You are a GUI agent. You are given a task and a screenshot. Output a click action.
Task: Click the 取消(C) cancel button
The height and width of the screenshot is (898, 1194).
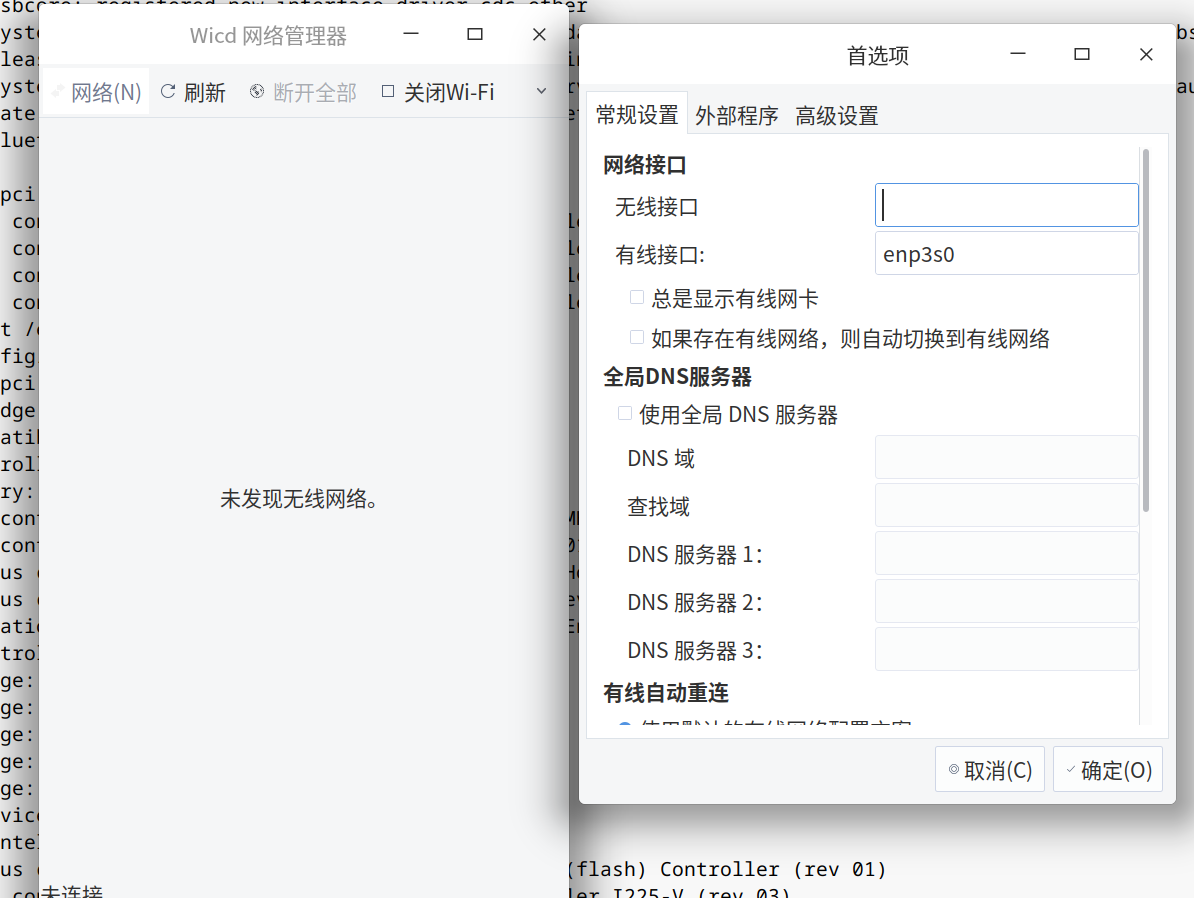(x=990, y=769)
